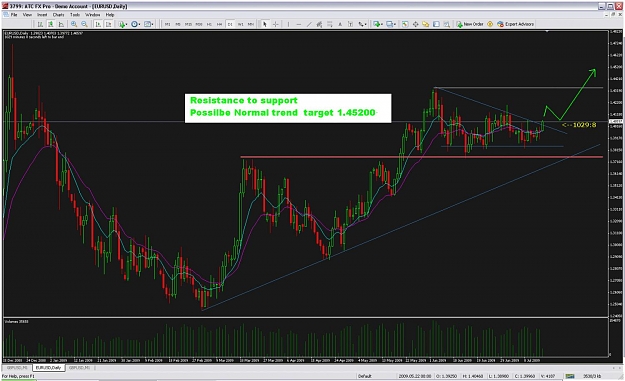
Task: Draw a trendline
Action: point(309,24)
